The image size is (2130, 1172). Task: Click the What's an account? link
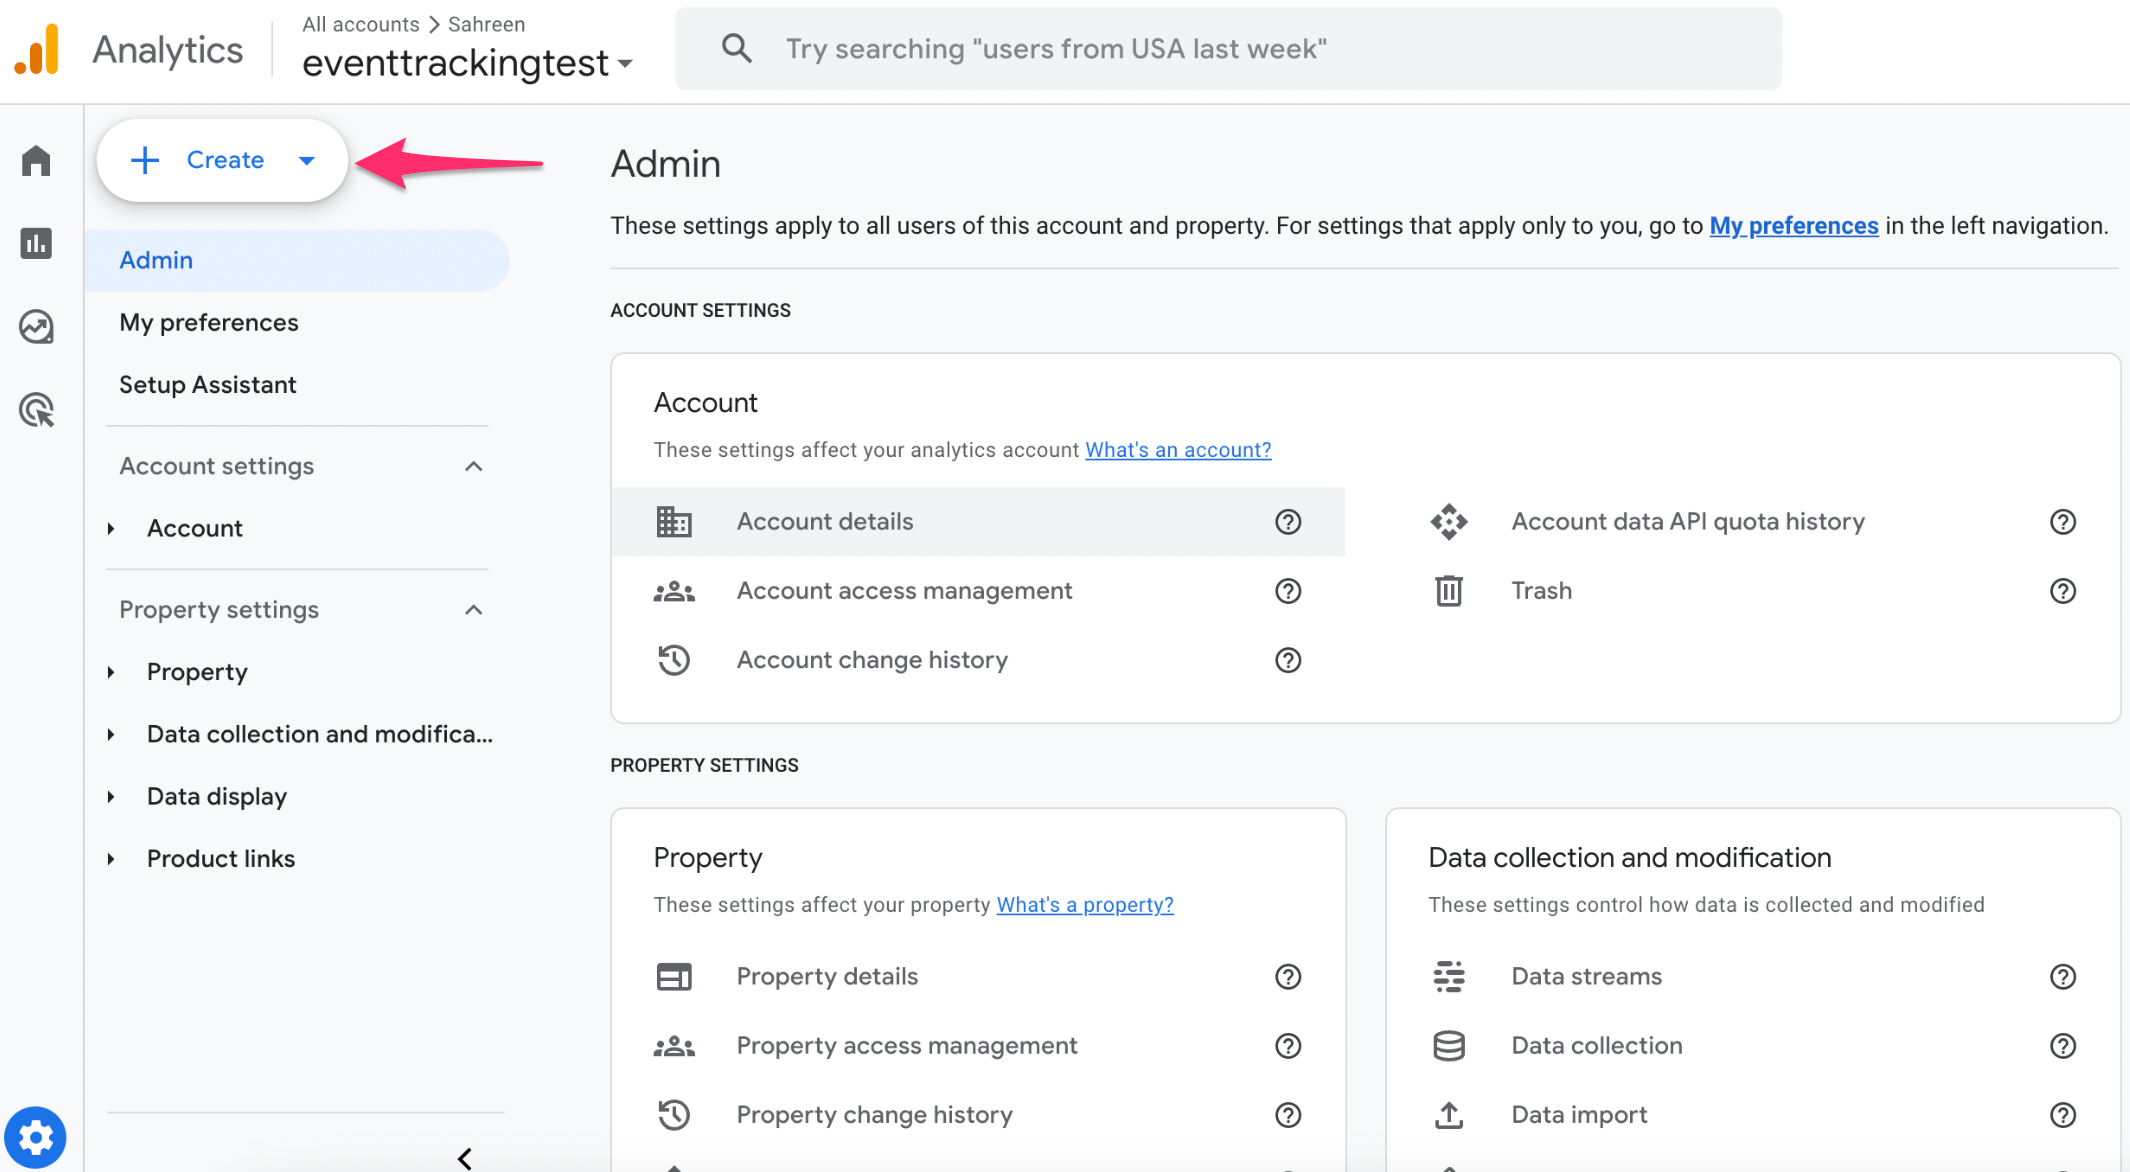pyautogui.click(x=1178, y=450)
